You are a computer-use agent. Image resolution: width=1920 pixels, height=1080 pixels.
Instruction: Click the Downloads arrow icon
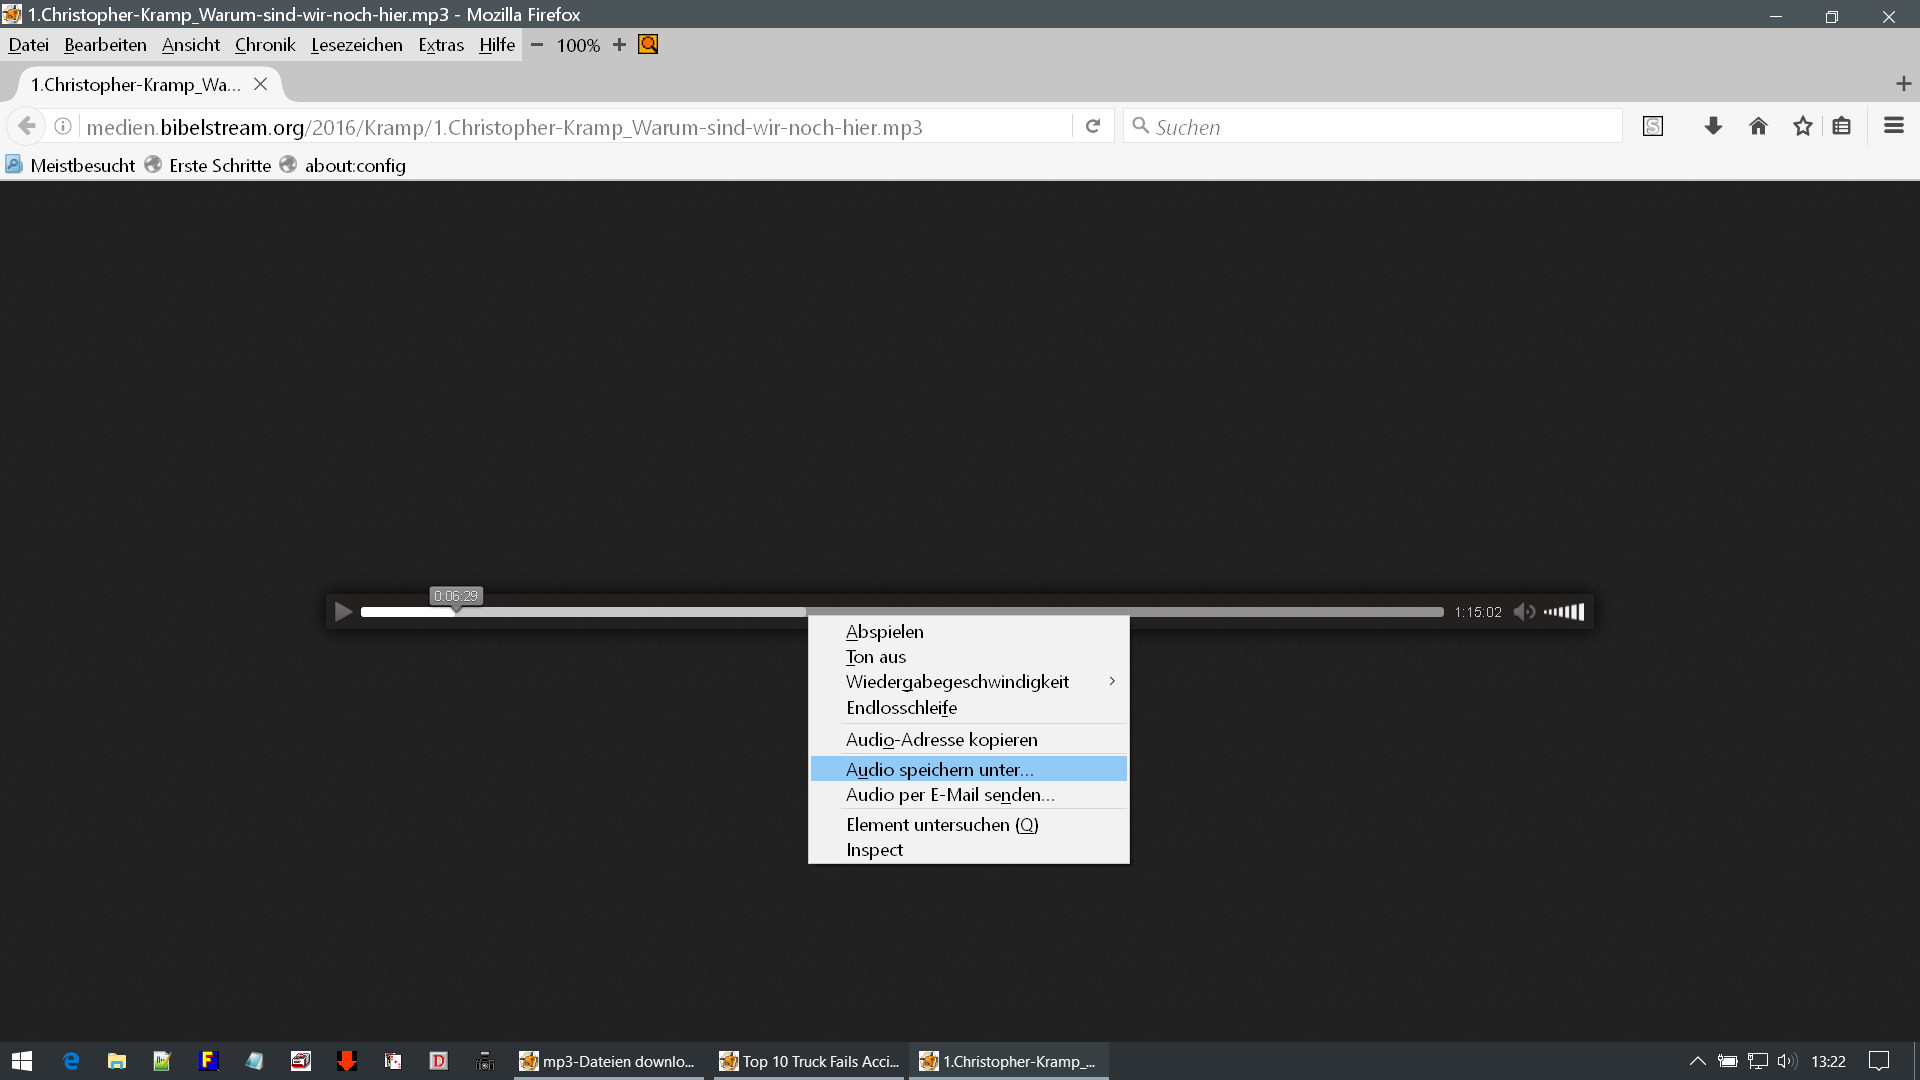click(x=1713, y=126)
